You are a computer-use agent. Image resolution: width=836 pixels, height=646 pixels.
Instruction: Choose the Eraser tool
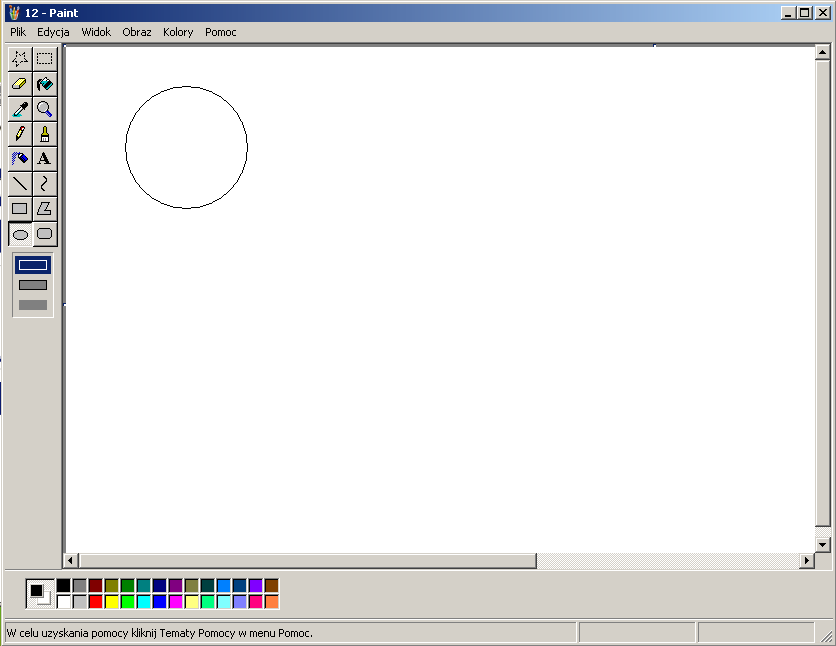click(20, 84)
